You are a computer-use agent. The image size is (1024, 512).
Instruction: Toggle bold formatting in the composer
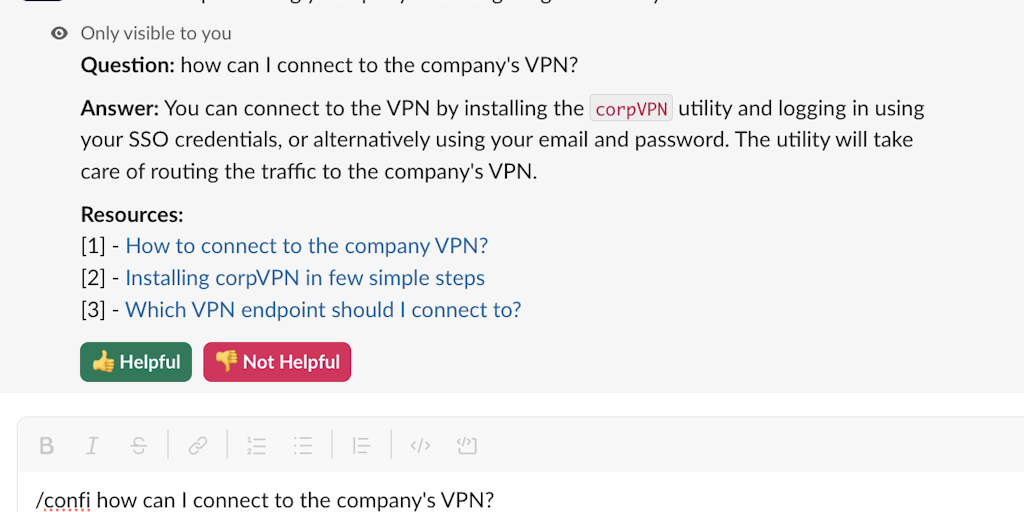[46, 446]
